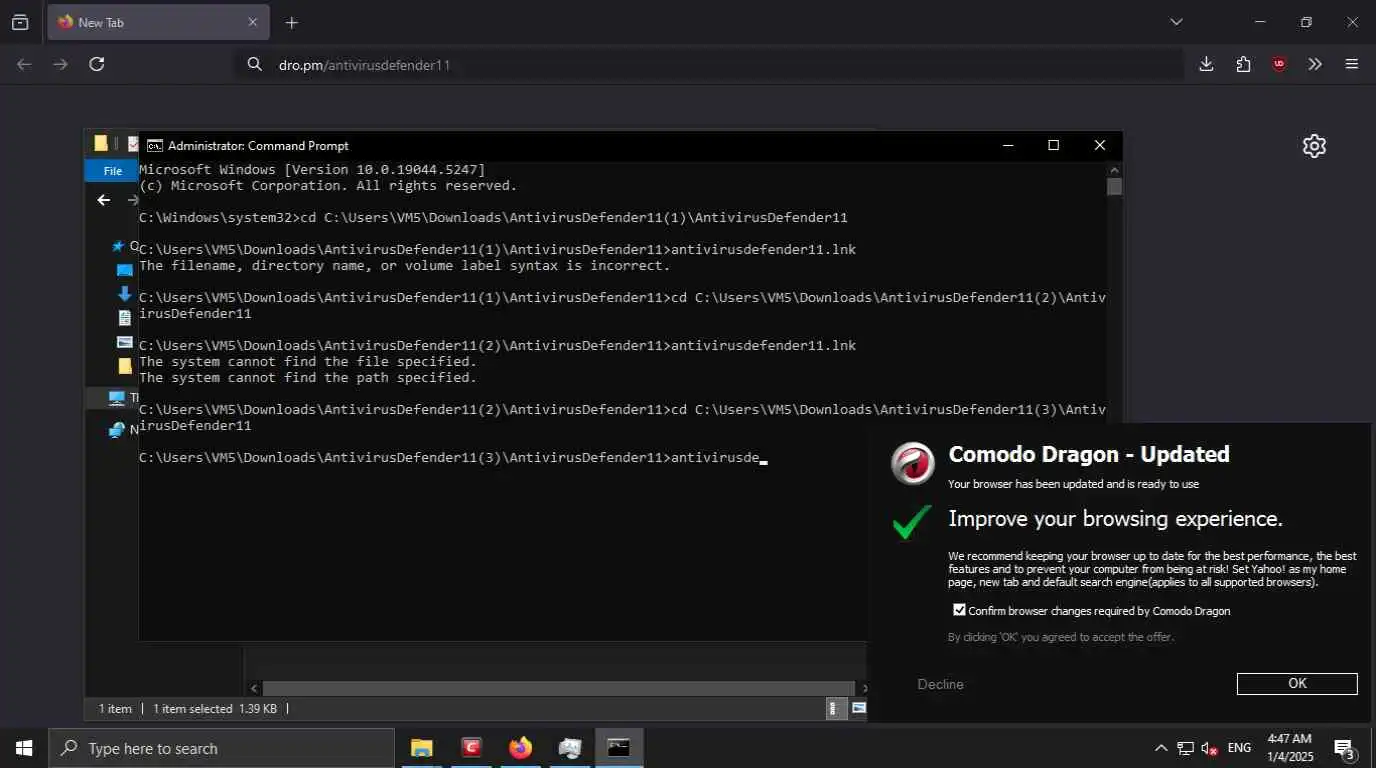1376x768 pixels.
Task: Click the muted volume tray icon
Action: pyautogui.click(x=1209, y=748)
